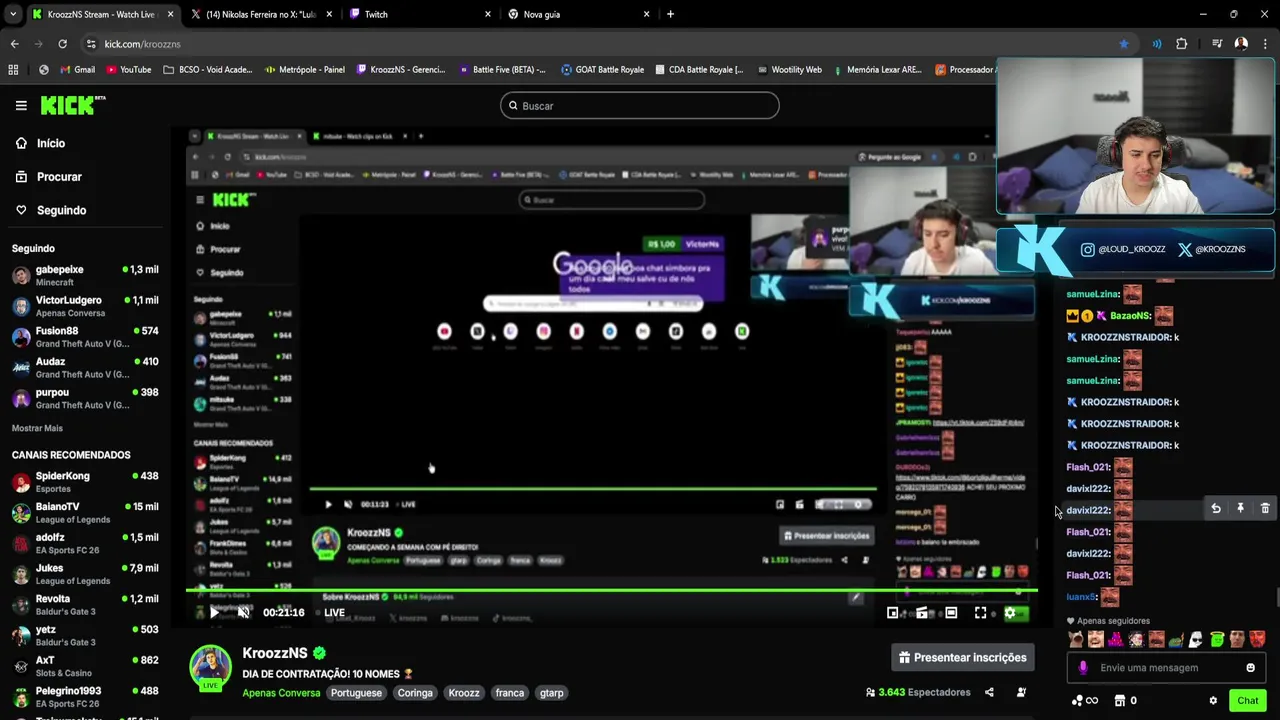Screen dimensions: 1280x720
Task: Open the YouTube bookmark
Action: [x=128, y=70]
